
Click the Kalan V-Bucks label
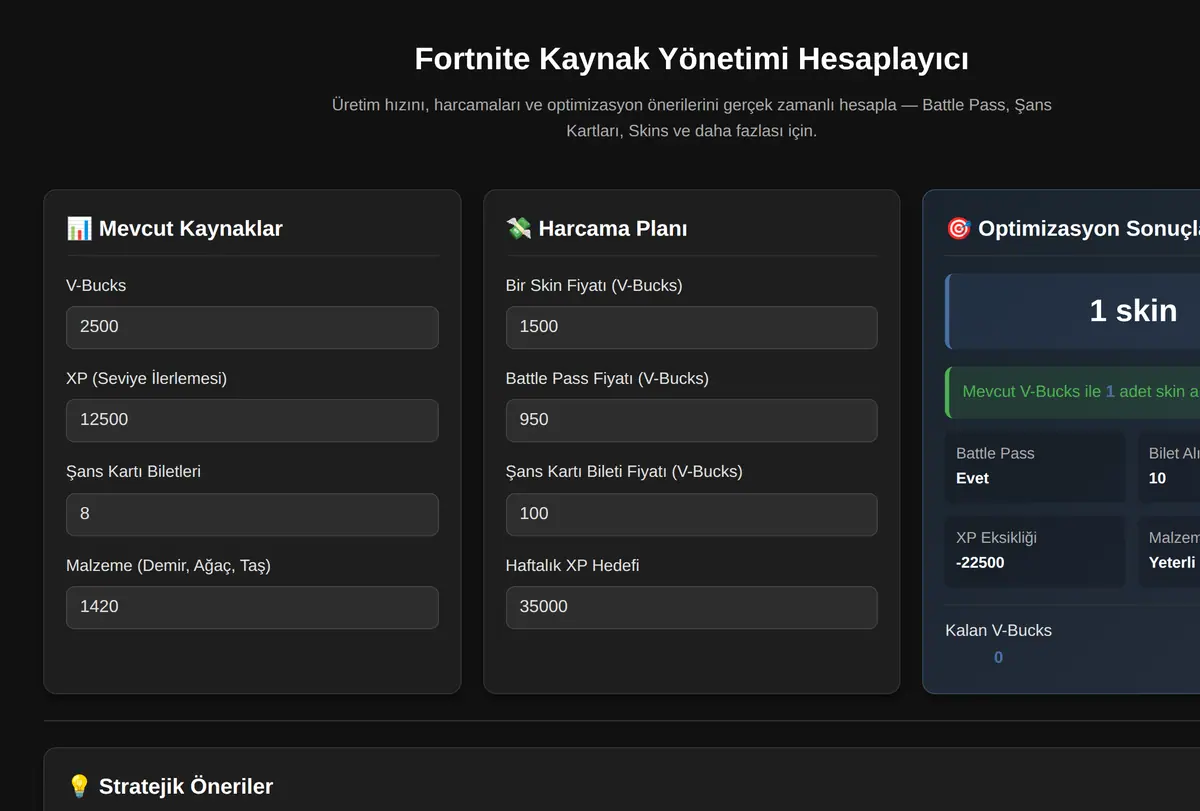point(998,630)
